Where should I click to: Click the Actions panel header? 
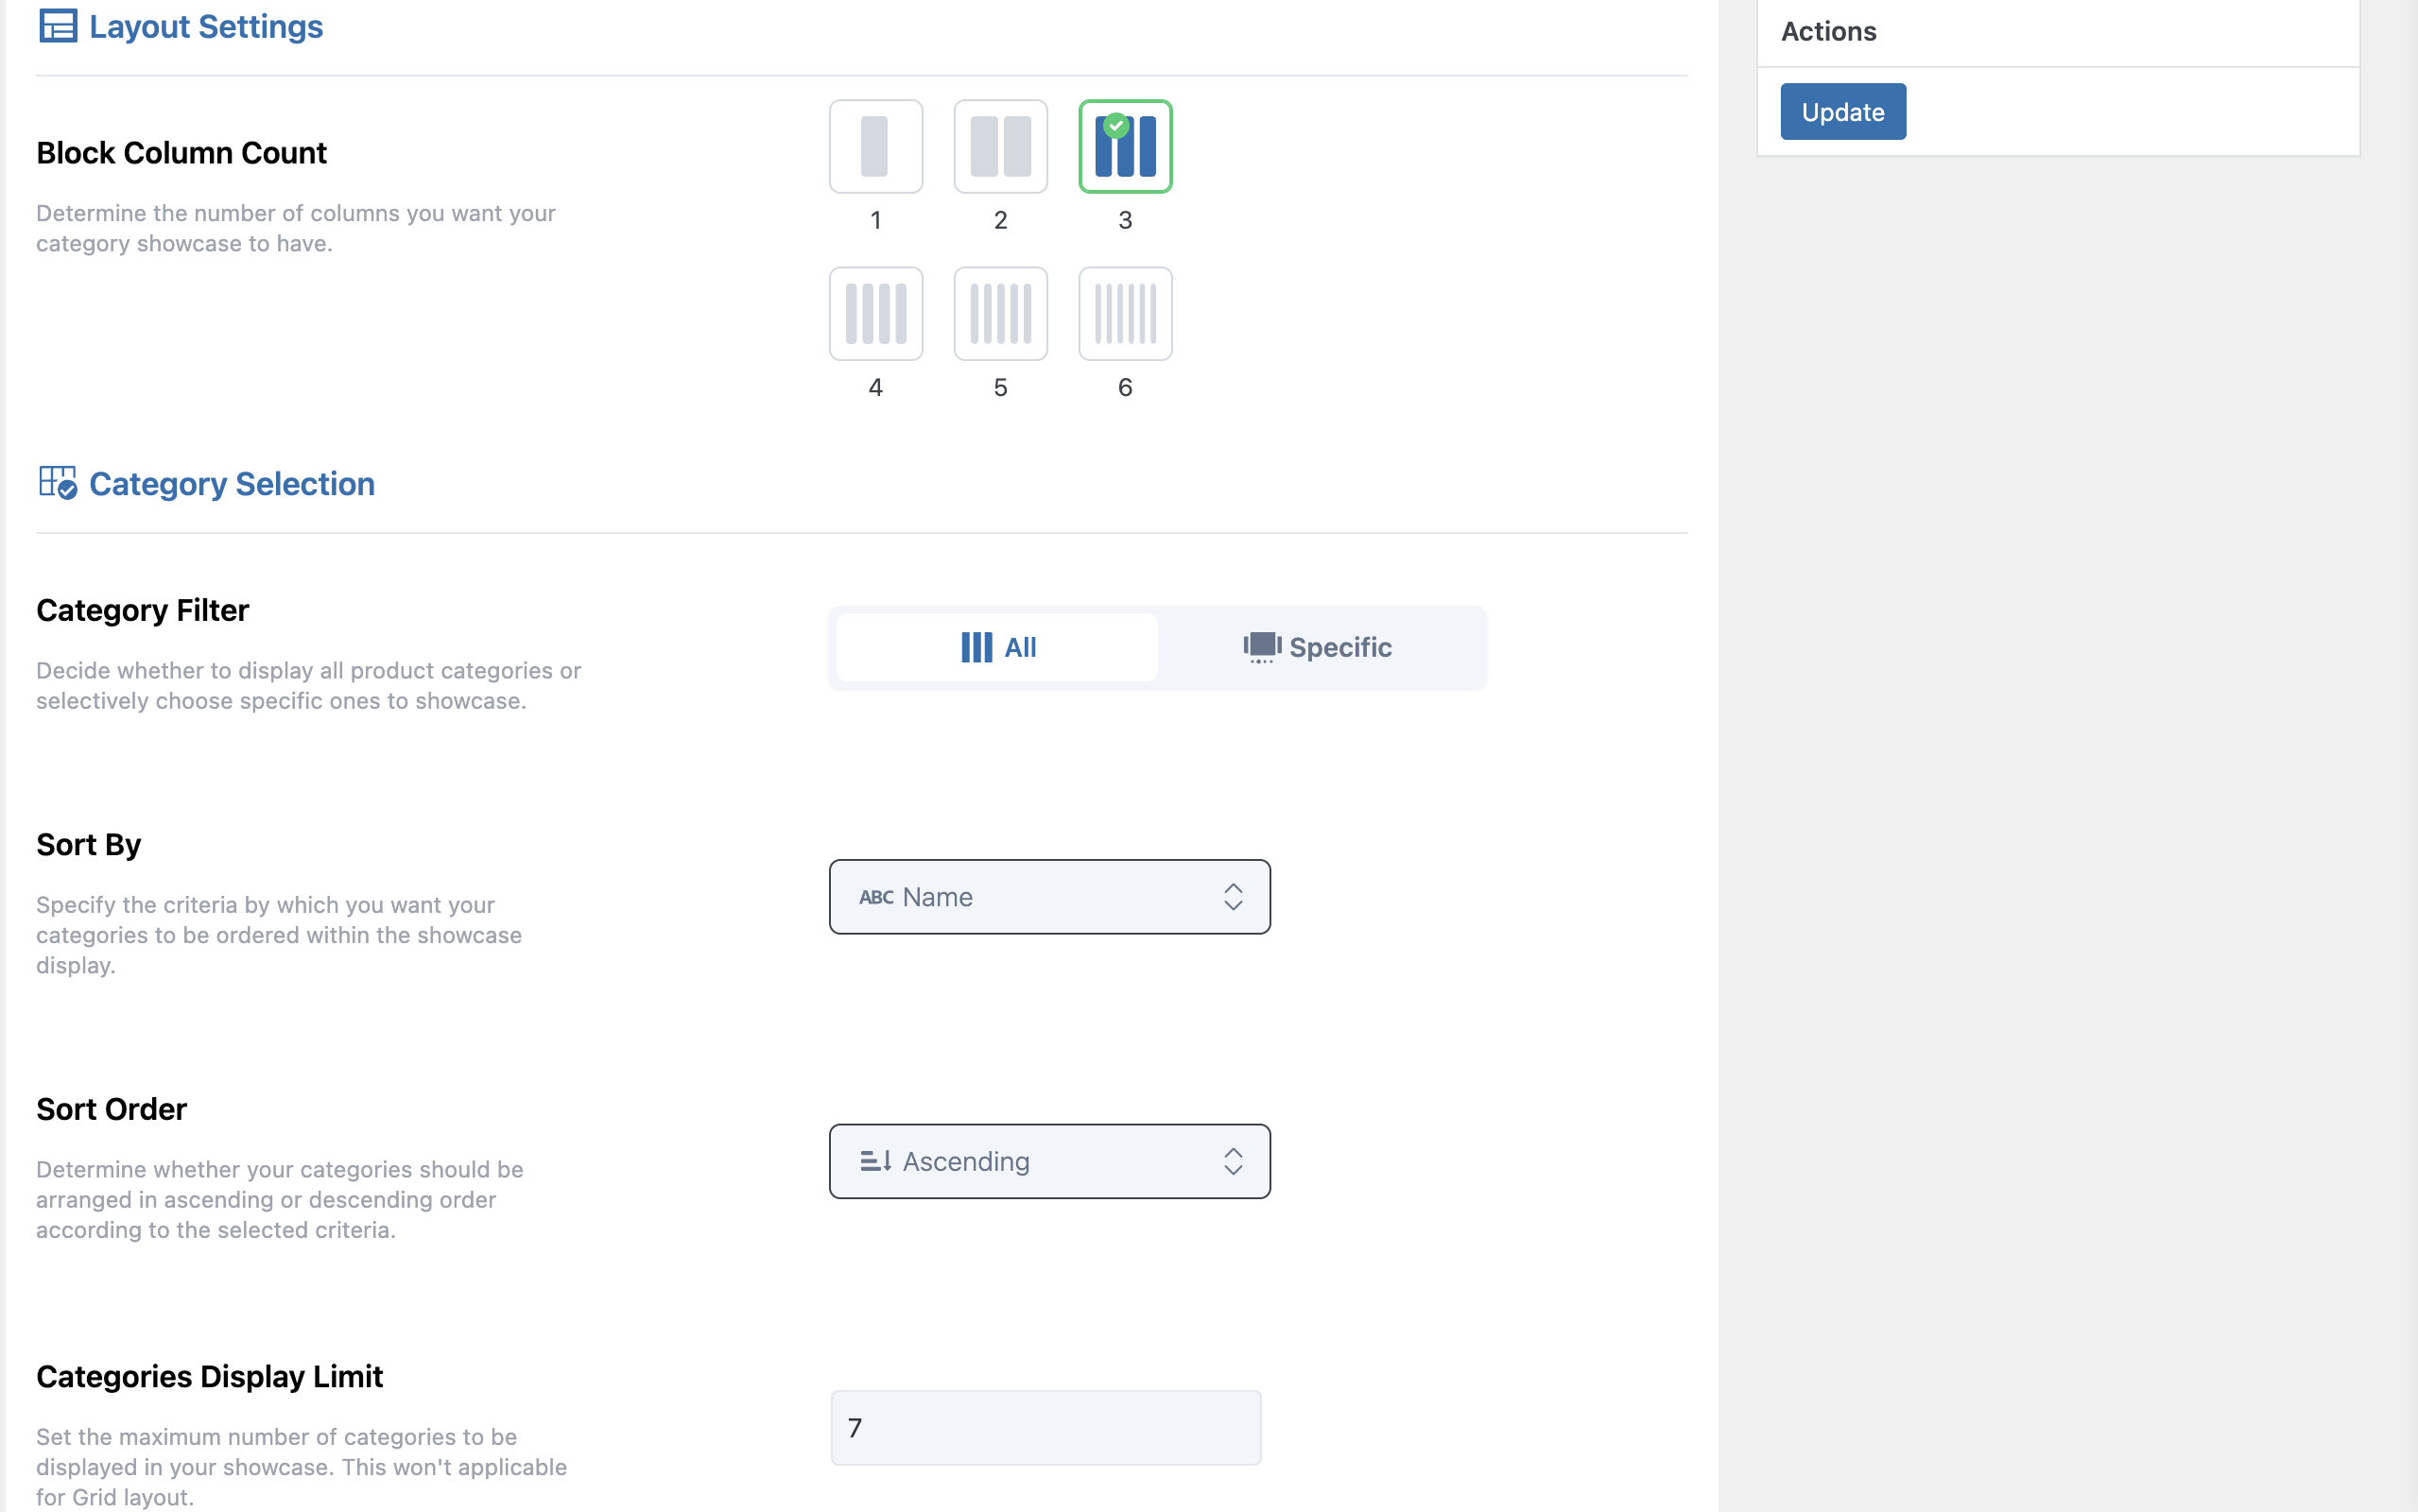[1828, 32]
